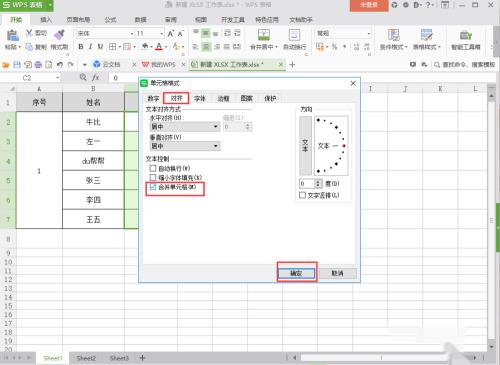Image resolution: width=500 pixels, height=365 pixels.
Task: Switch to the Number (数字) tab in dialog
Action: (153, 98)
